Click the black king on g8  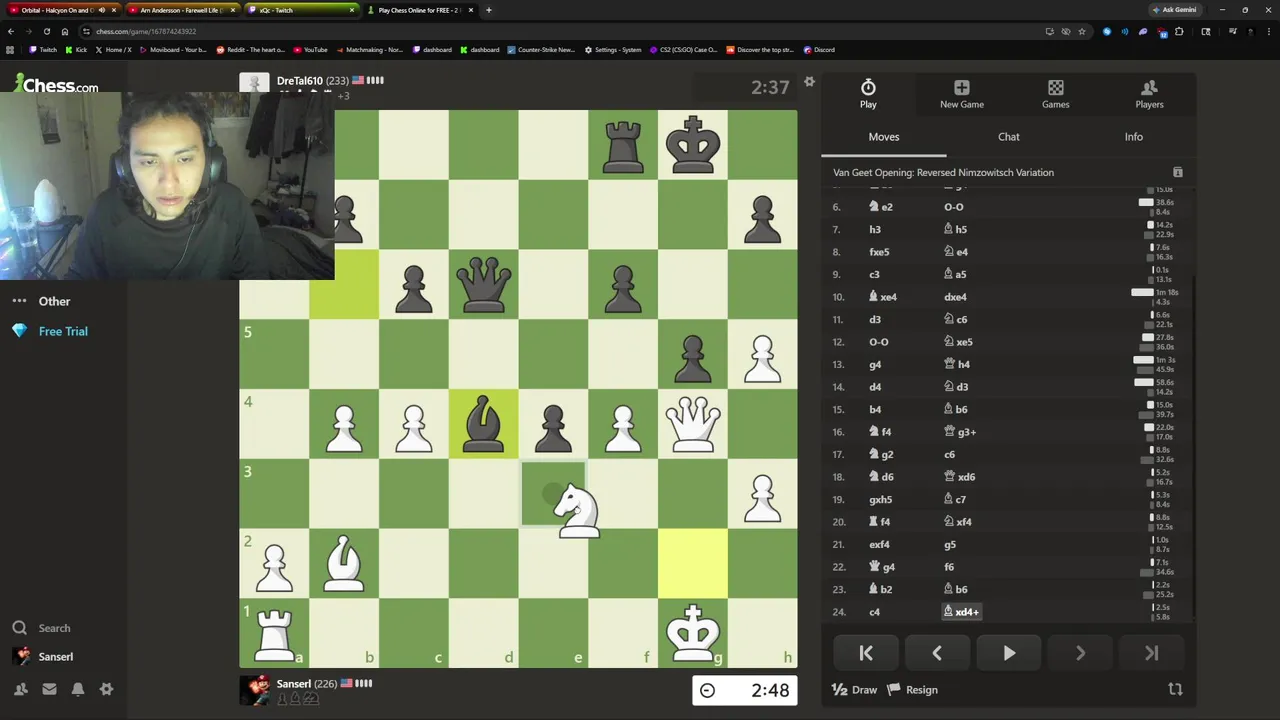pos(693,144)
